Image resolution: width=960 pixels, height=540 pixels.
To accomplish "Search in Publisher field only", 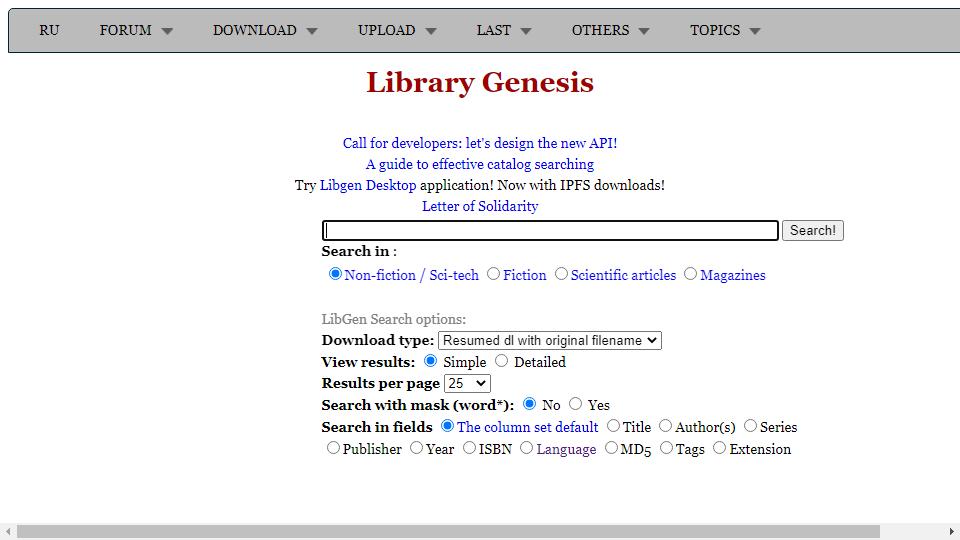I will [333, 448].
